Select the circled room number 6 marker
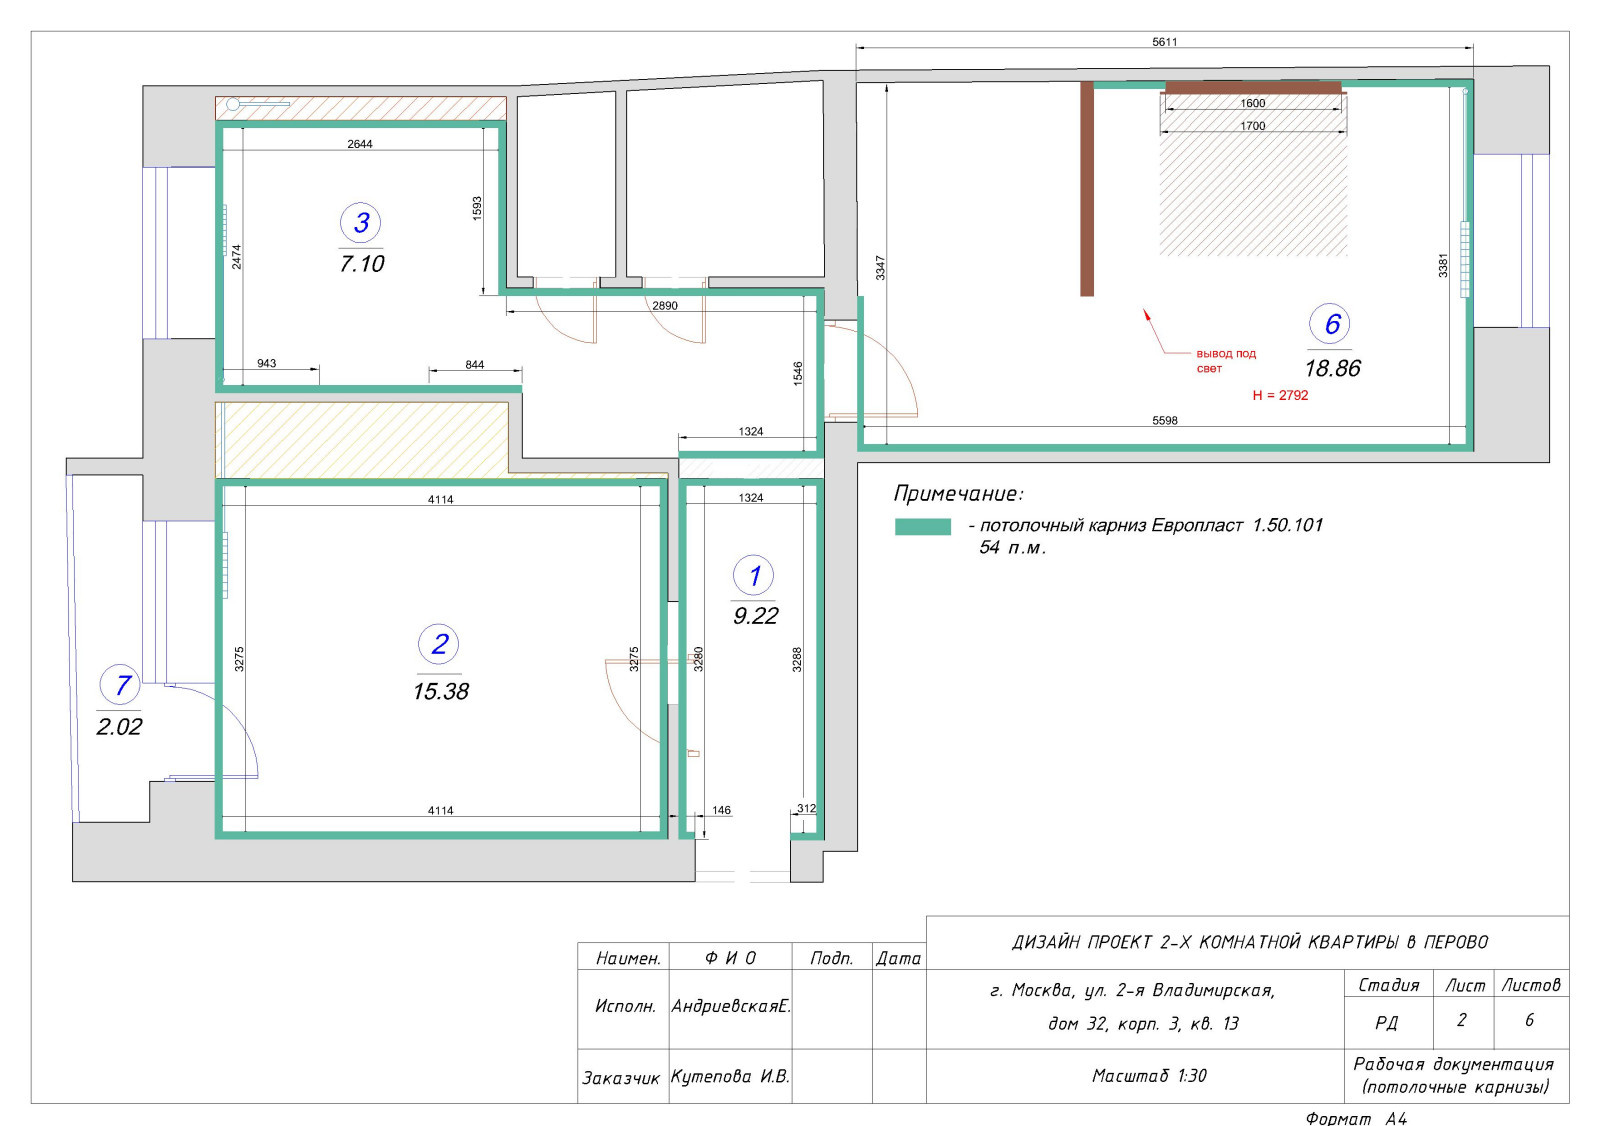This screenshot has width=1600, height=1126. point(1331,324)
